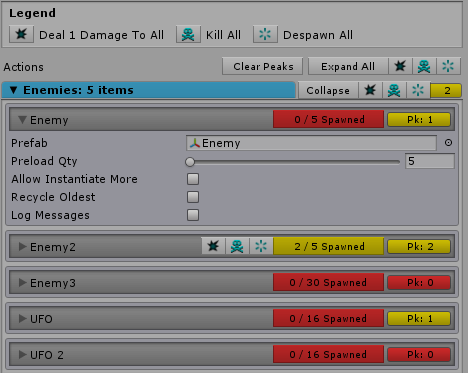Expand the UFO 2 item

click(22, 355)
